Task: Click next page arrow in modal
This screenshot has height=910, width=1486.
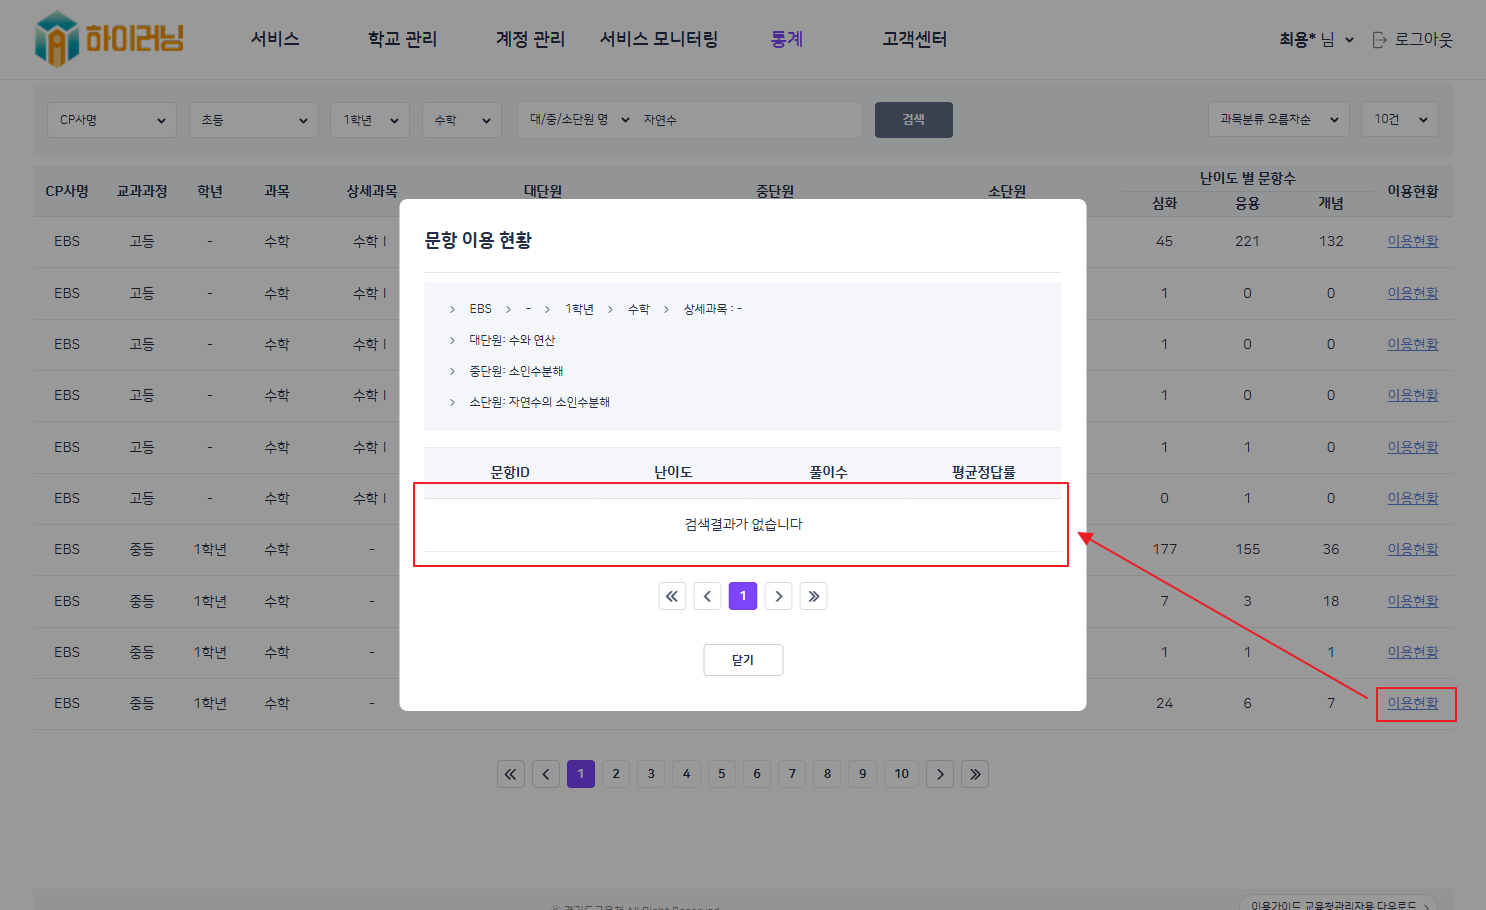Action: [778, 596]
